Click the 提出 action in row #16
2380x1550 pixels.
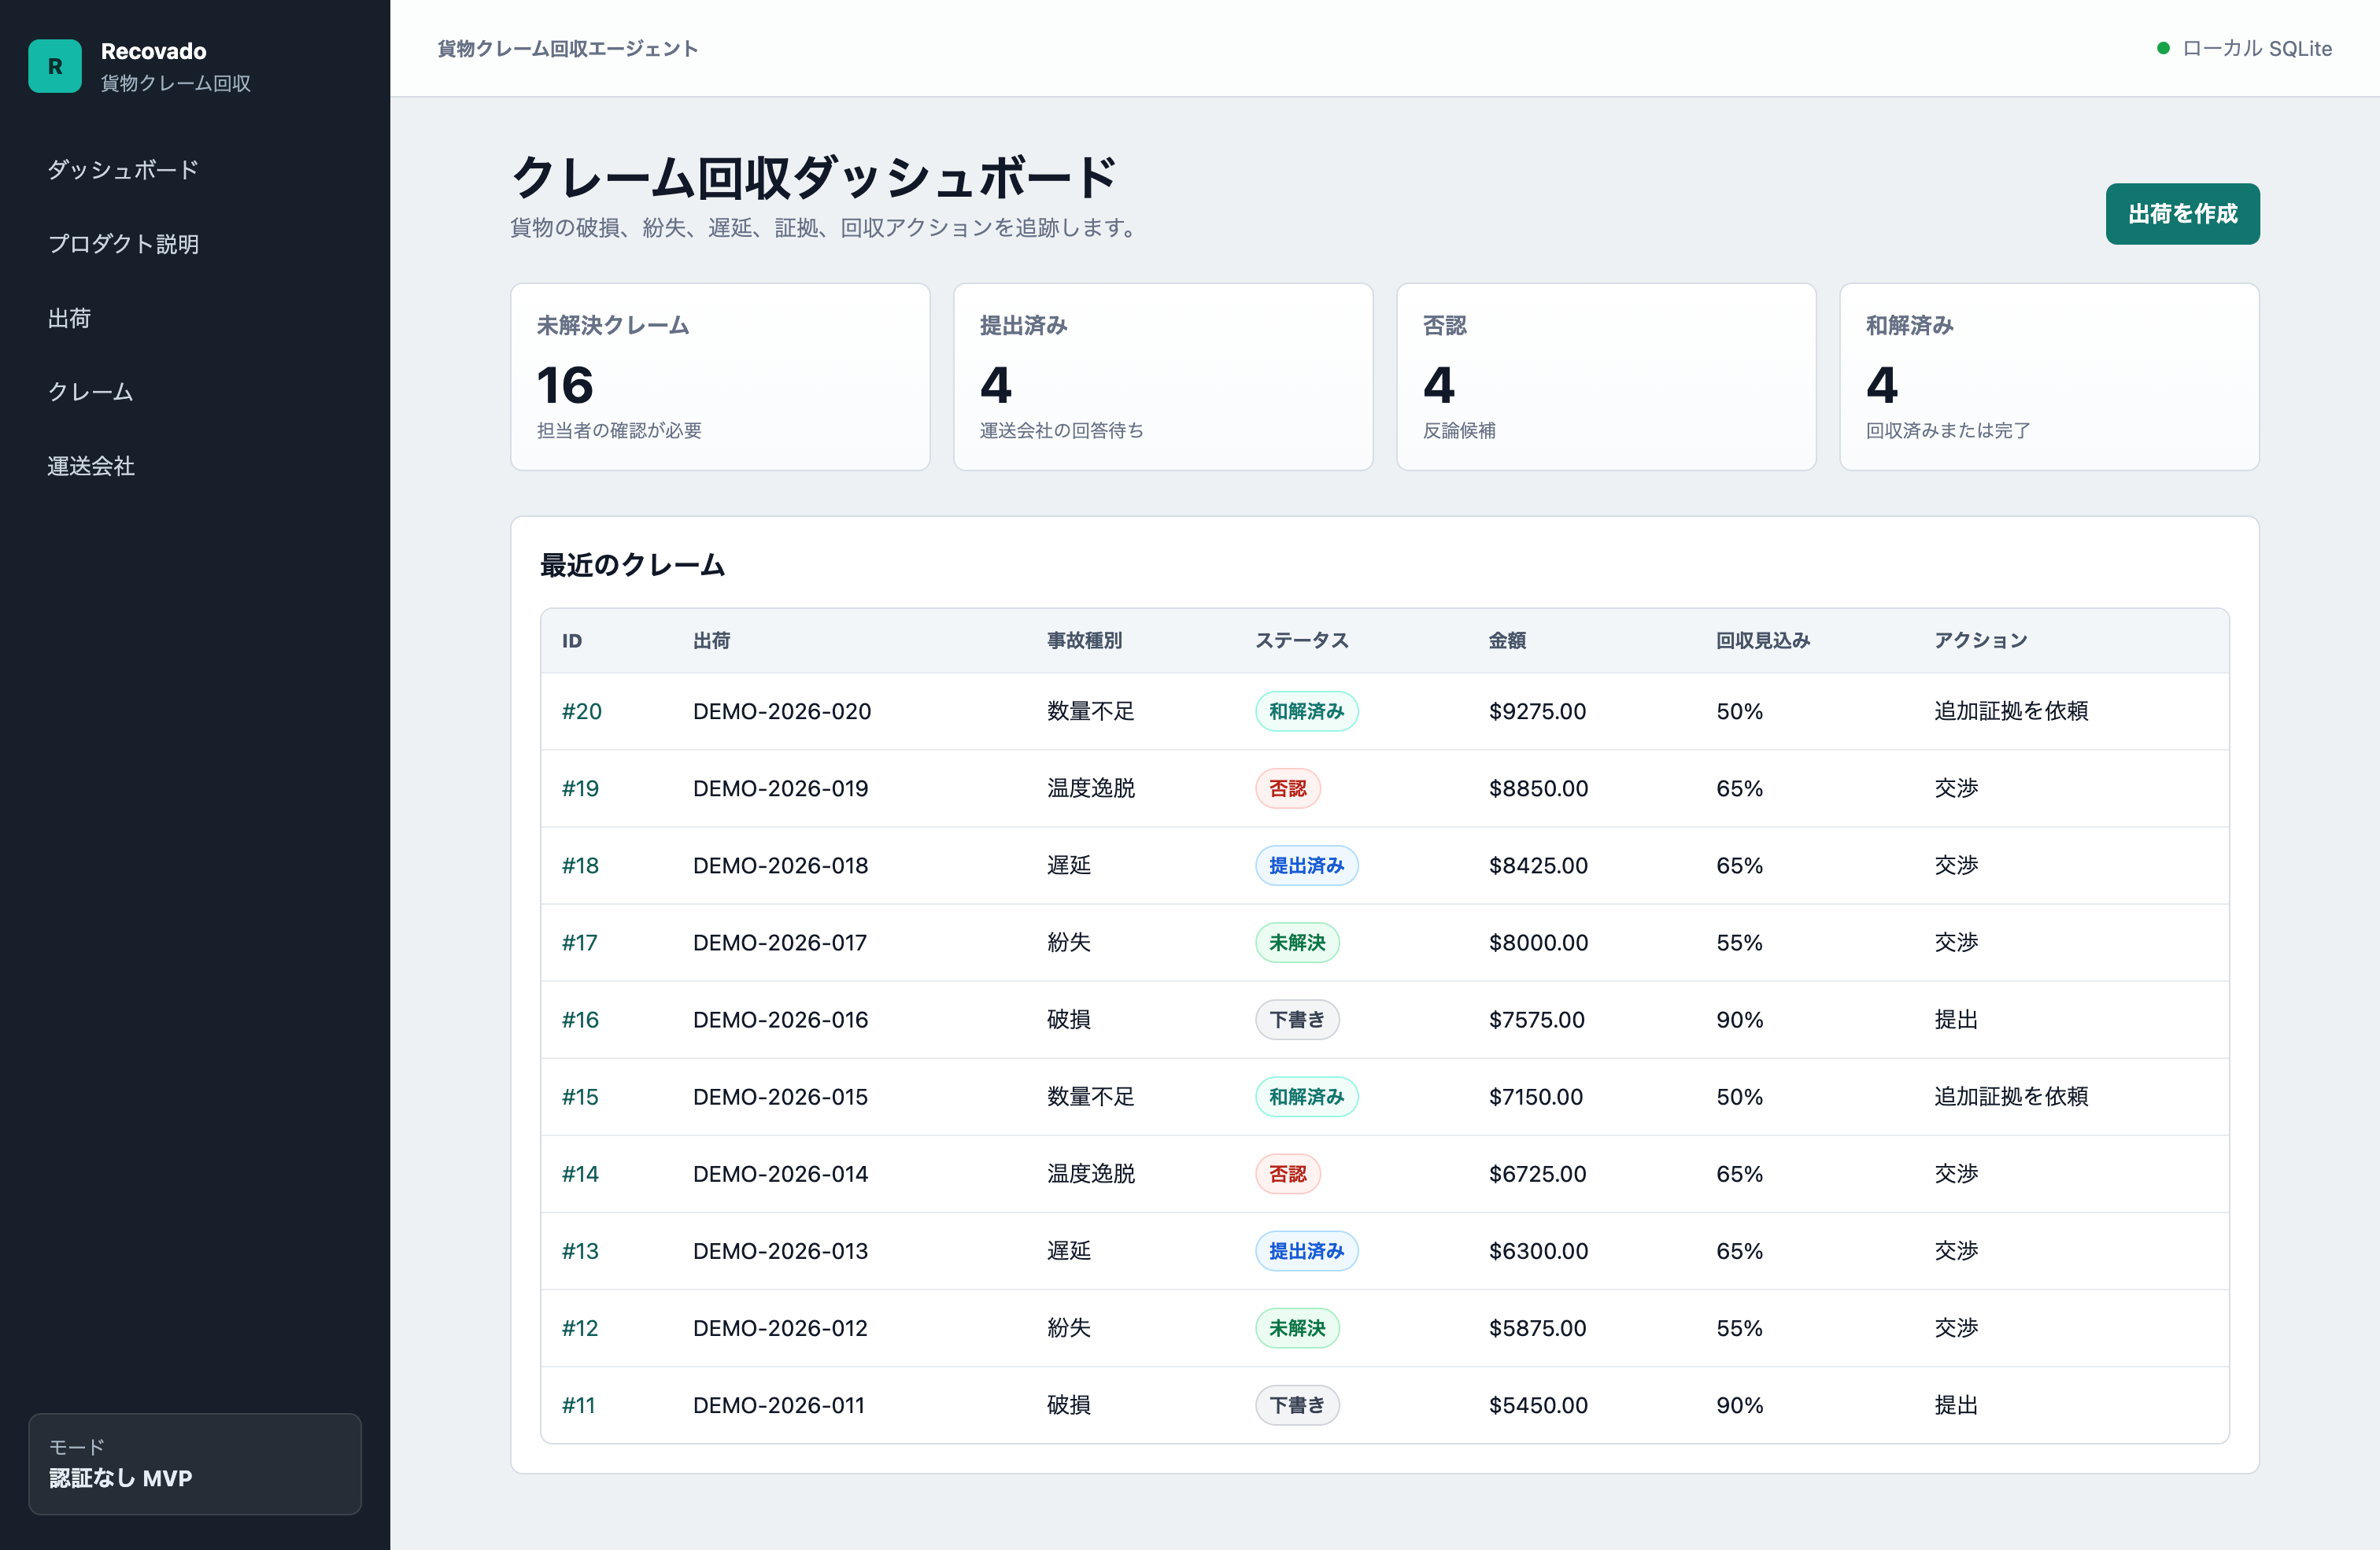pyautogui.click(x=1955, y=1019)
